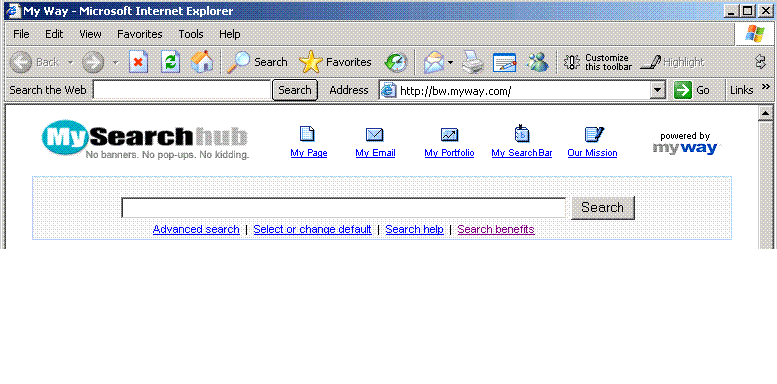Click the My Page document icon
Viewport: 777px width, 384px height.
(x=308, y=134)
